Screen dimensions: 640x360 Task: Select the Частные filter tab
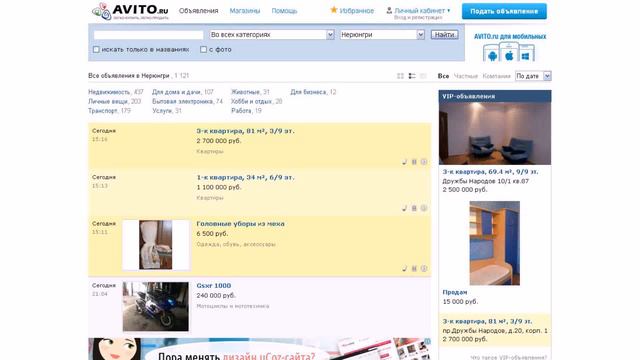click(466, 76)
